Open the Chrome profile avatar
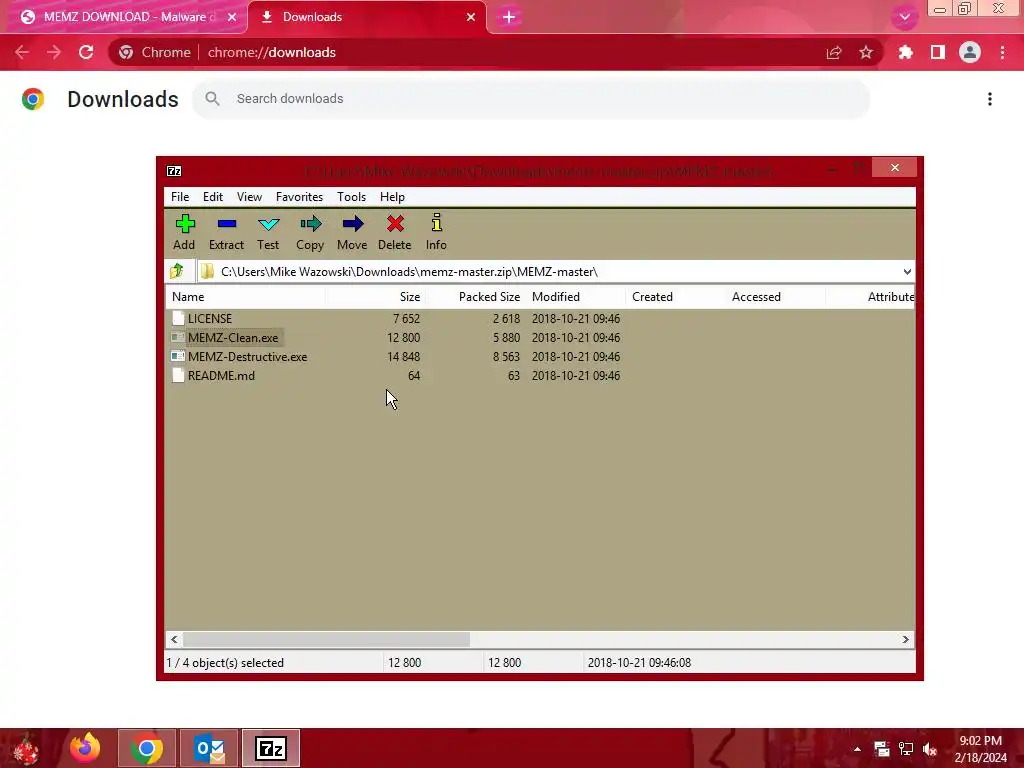Image resolution: width=1024 pixels, height=768 pixels. pos(970,52)
